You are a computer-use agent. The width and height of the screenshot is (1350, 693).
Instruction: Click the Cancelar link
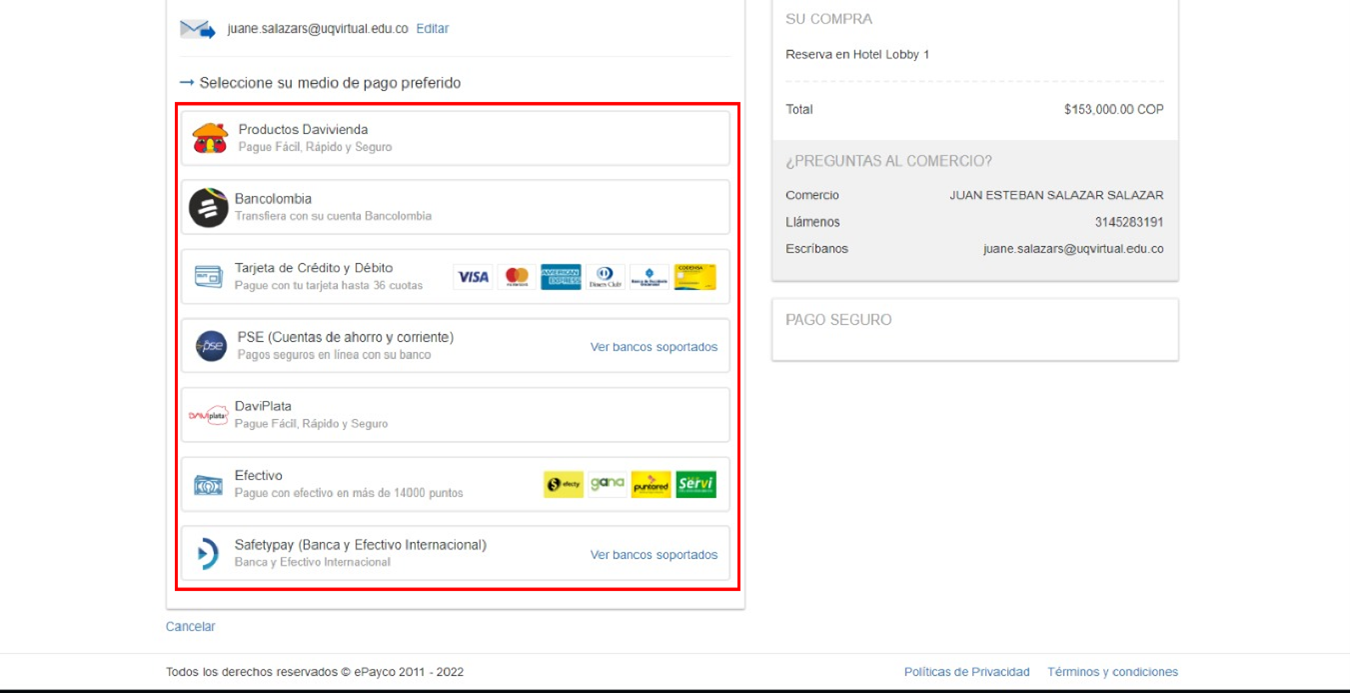[x=190, y=627]
